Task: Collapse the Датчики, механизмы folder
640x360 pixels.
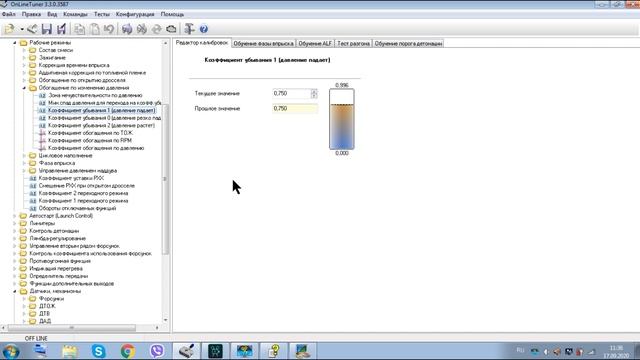Action: [x=15, y=291]
